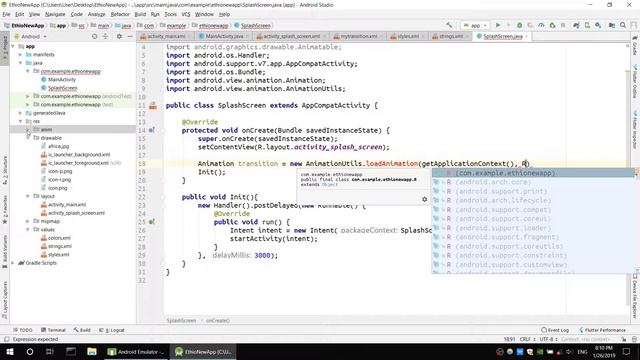
Task: Click Scroll from Source target icon
Action: 95,36
